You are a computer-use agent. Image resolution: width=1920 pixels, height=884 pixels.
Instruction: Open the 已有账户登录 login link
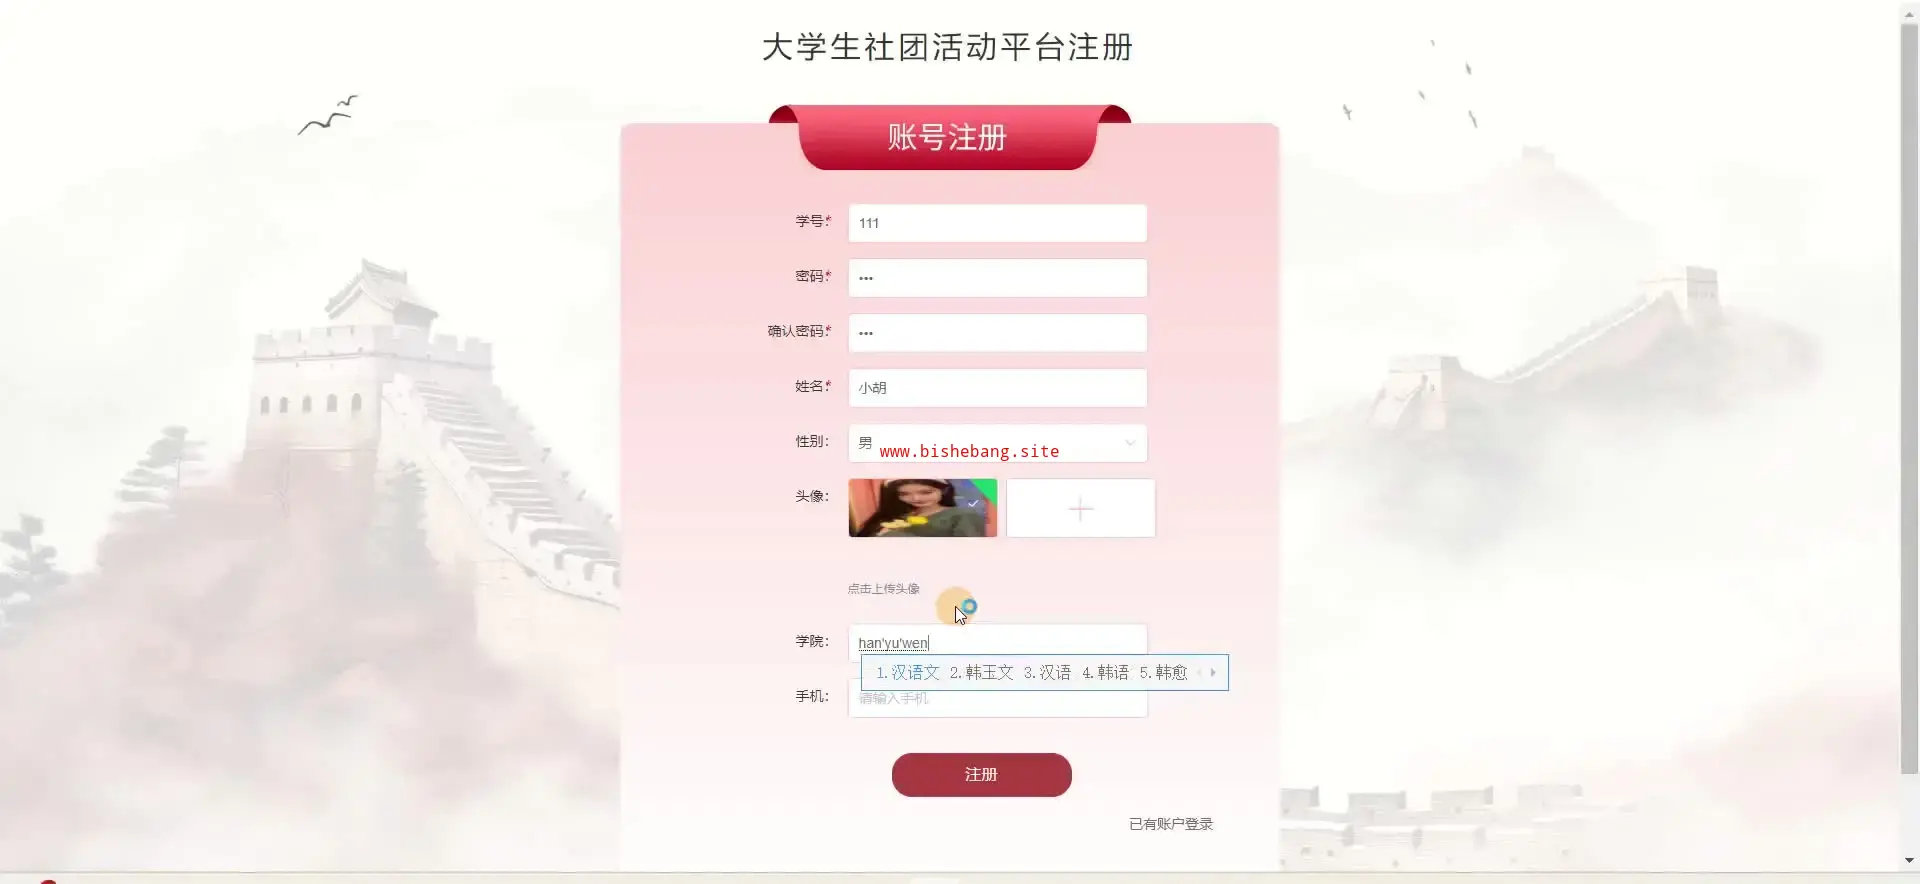1170,823
